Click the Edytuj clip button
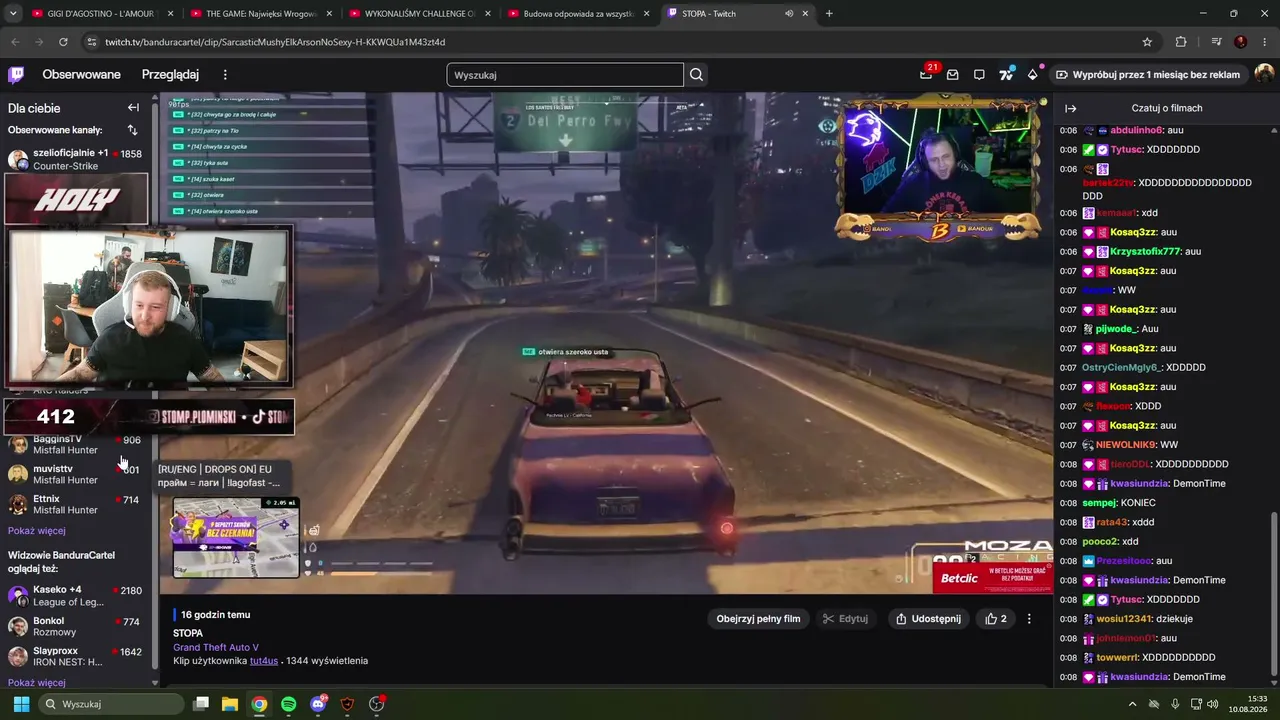Screen dimensions: 1280x720 click(x=845, y=619)
